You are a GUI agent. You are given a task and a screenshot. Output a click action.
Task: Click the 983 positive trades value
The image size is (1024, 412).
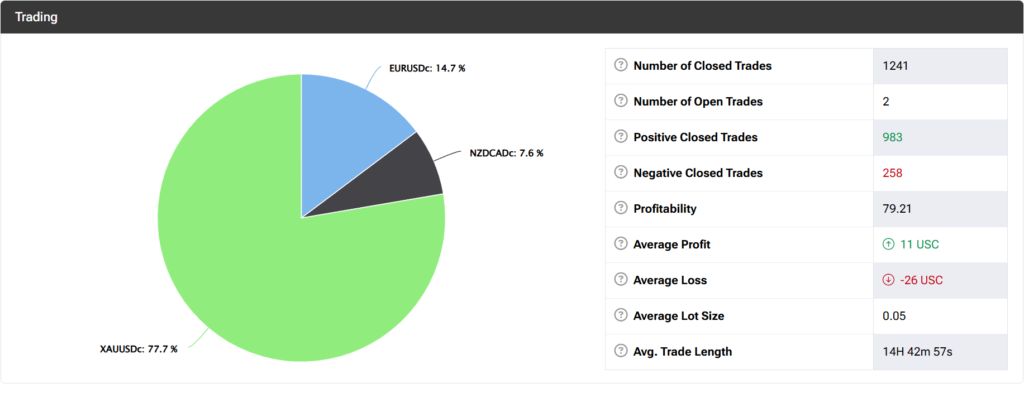(892, 137)
